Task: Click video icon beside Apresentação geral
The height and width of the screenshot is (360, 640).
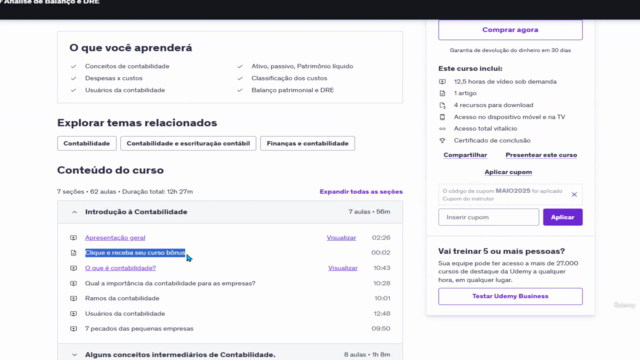Action: (73, 238)
